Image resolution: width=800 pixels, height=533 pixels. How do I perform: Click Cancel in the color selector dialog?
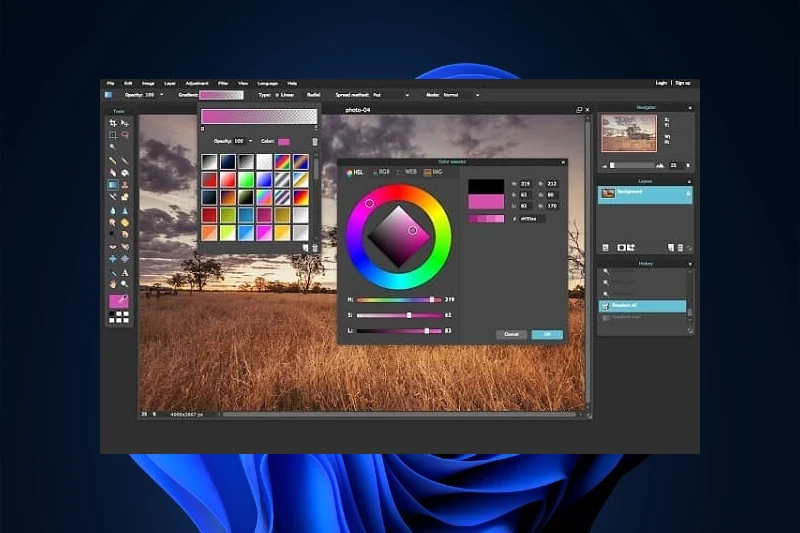point(511,334)
